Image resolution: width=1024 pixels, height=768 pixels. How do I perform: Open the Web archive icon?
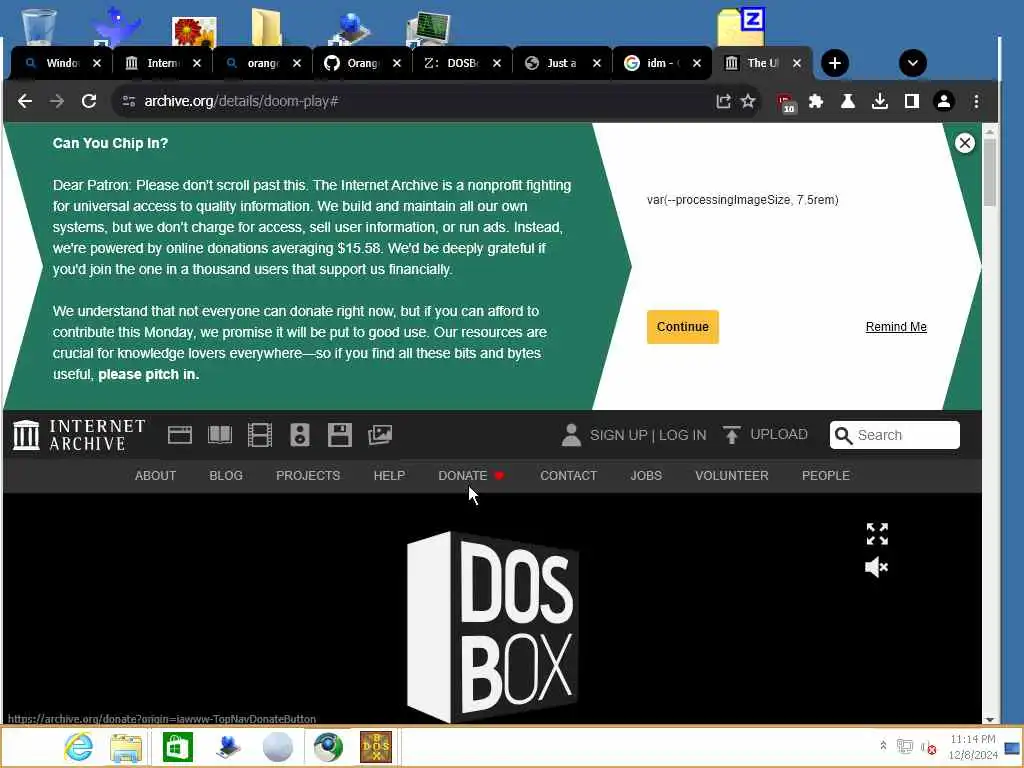coord(180,435)
